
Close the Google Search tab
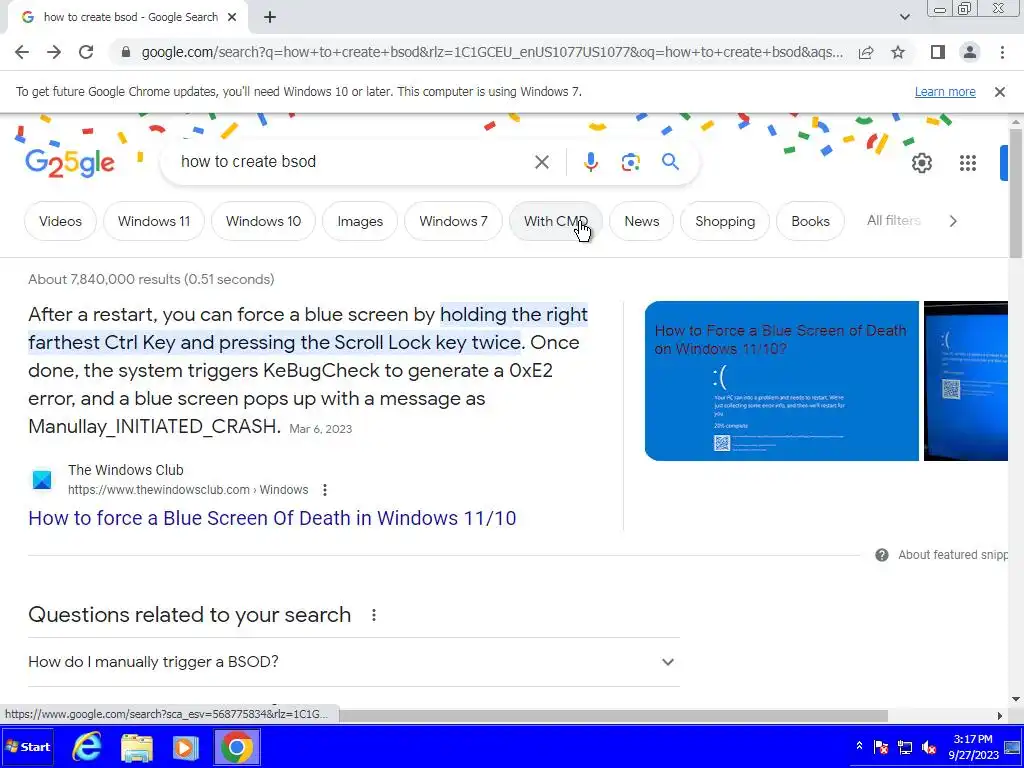click(232, 18)
